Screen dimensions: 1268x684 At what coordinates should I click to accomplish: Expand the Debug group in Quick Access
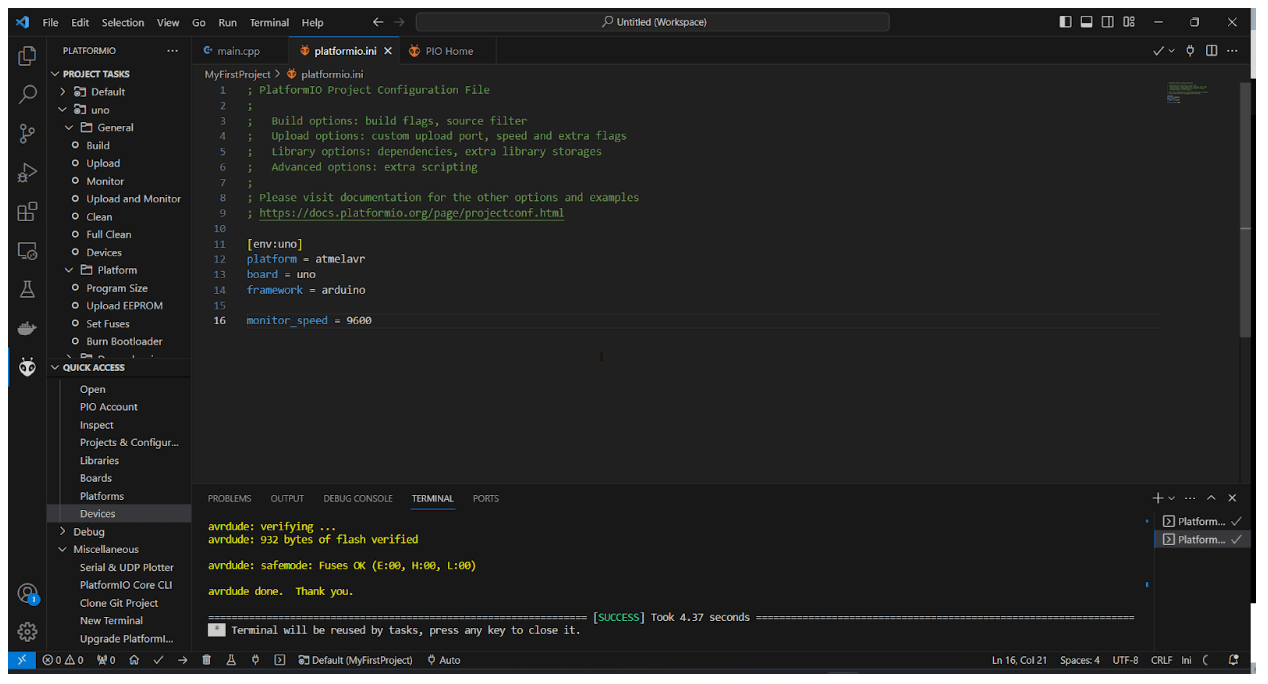pyautogui.click(x=62, y=532)
